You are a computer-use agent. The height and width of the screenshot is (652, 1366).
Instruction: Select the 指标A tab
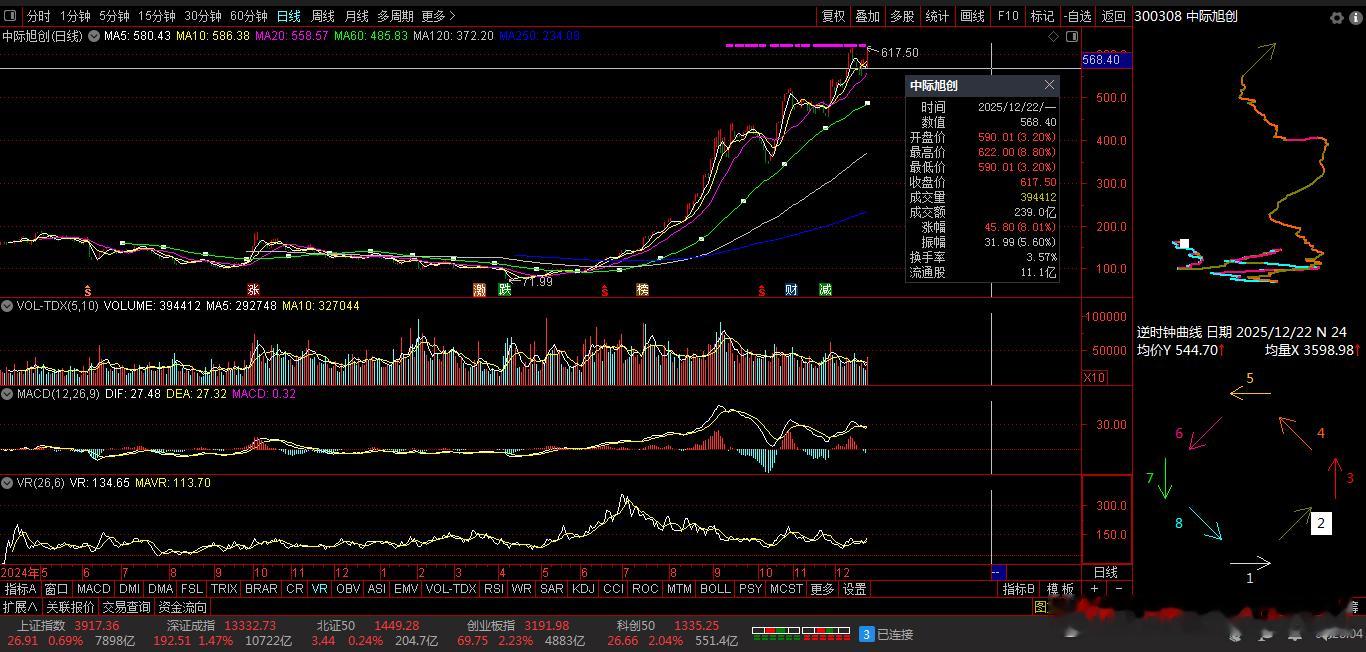point(20,589)
